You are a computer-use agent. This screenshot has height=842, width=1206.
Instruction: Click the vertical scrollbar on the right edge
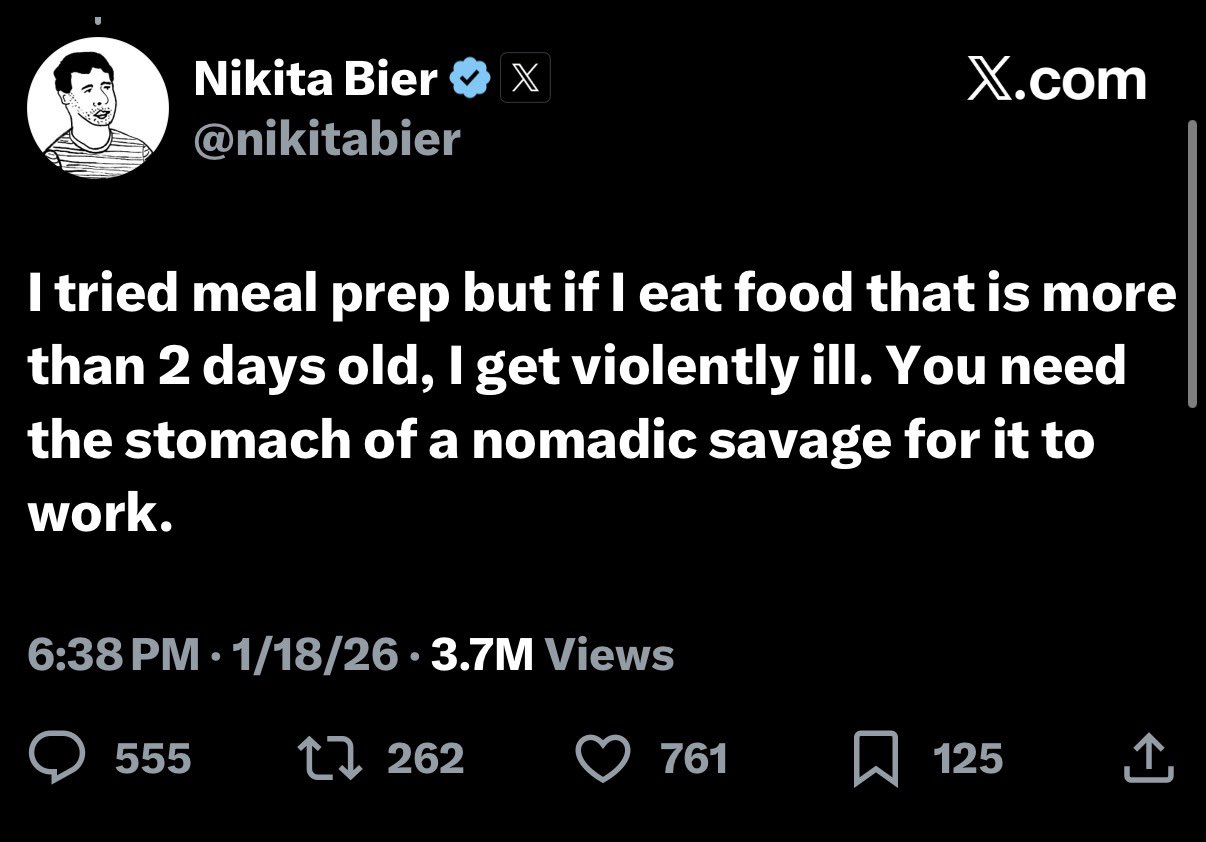point(1191,264)
